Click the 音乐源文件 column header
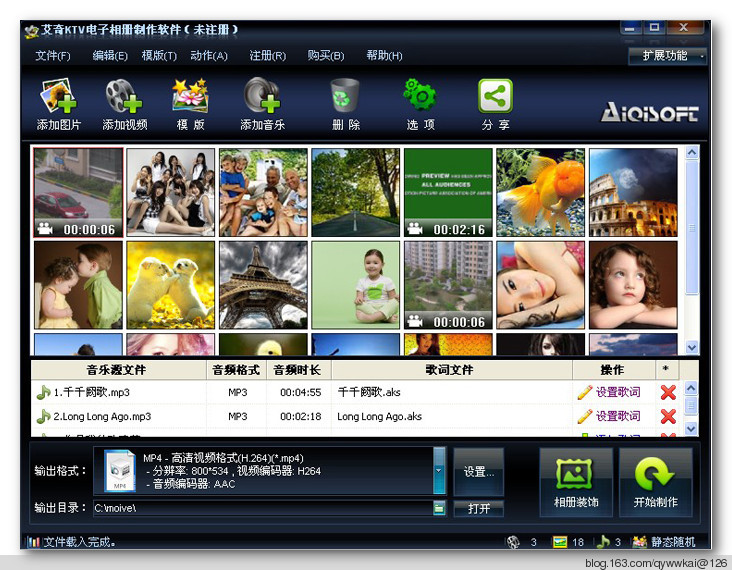732x570 pixels. point(118,370)
